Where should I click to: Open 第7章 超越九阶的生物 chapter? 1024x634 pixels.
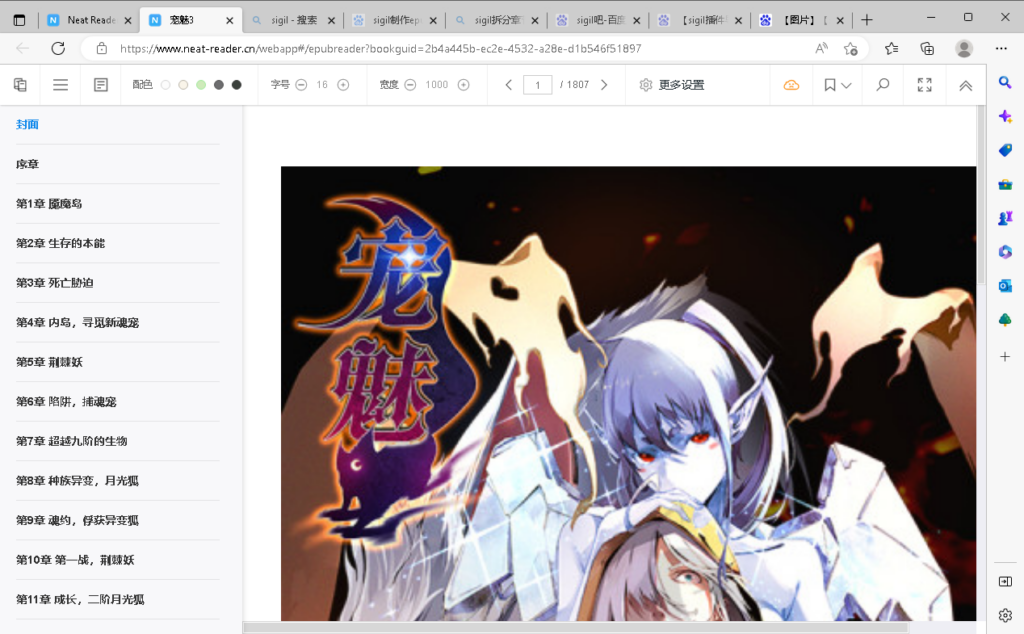click(x=71, y=441)
